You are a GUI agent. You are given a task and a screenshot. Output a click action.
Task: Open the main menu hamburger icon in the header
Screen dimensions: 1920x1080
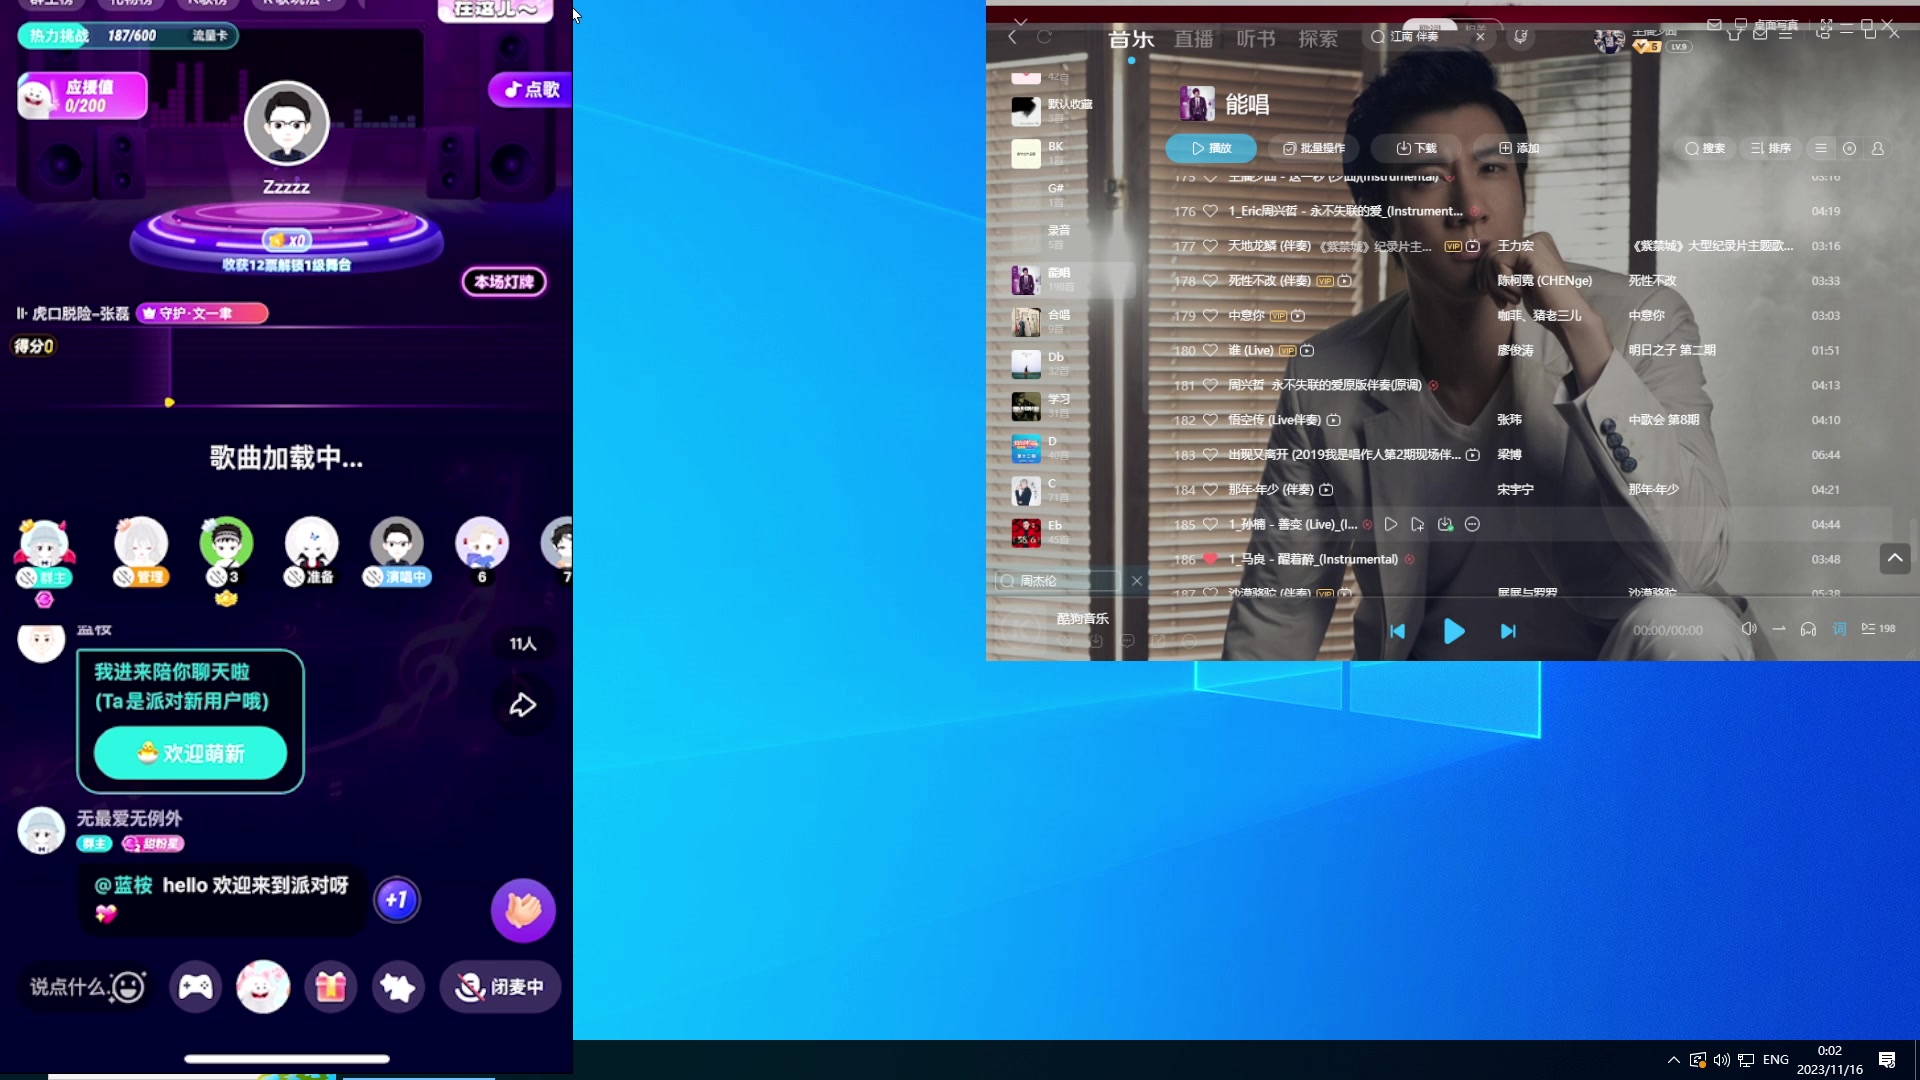click(x=1785, y=34)
